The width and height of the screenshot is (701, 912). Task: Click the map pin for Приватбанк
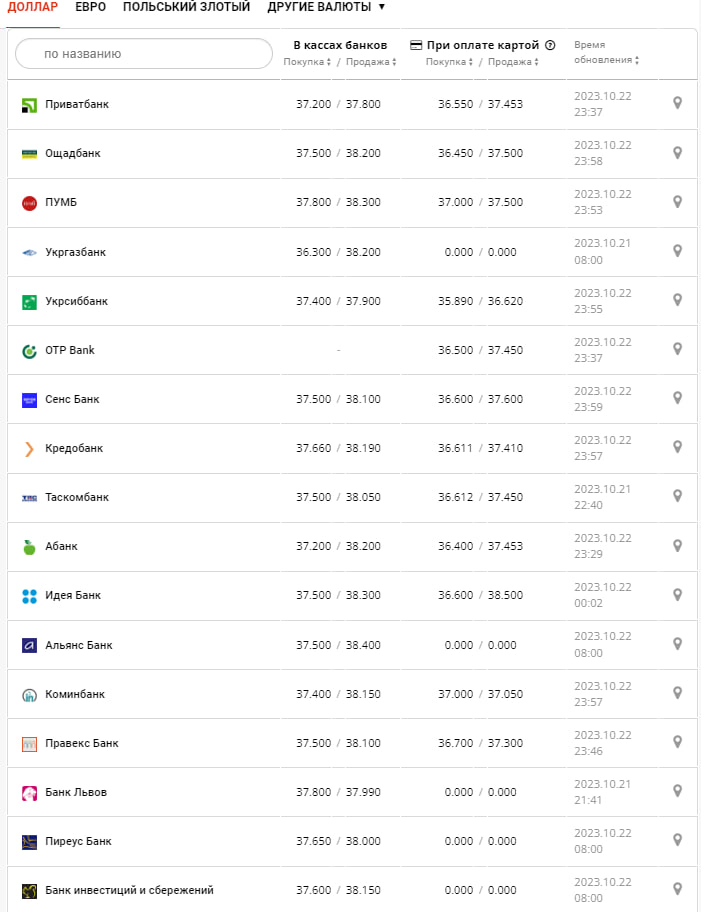coord(677,103)
